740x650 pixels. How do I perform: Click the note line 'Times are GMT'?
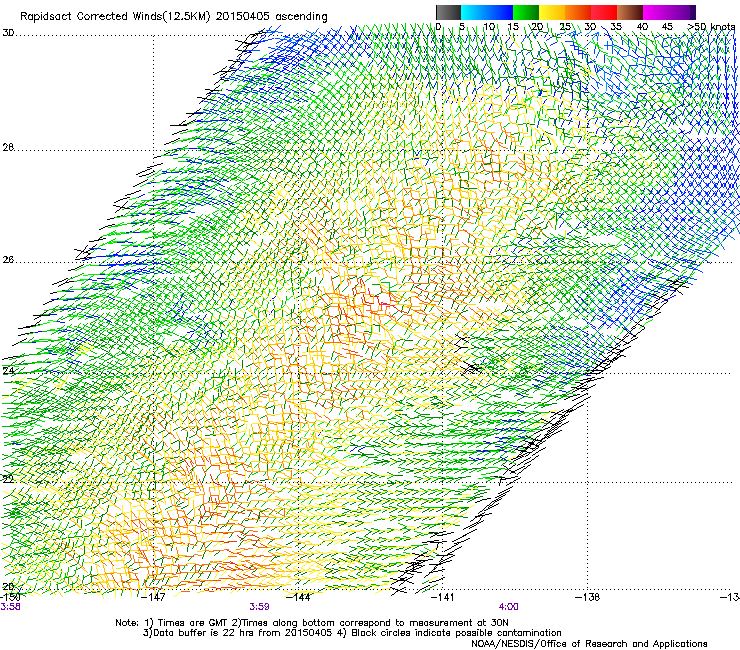point(192,623)
